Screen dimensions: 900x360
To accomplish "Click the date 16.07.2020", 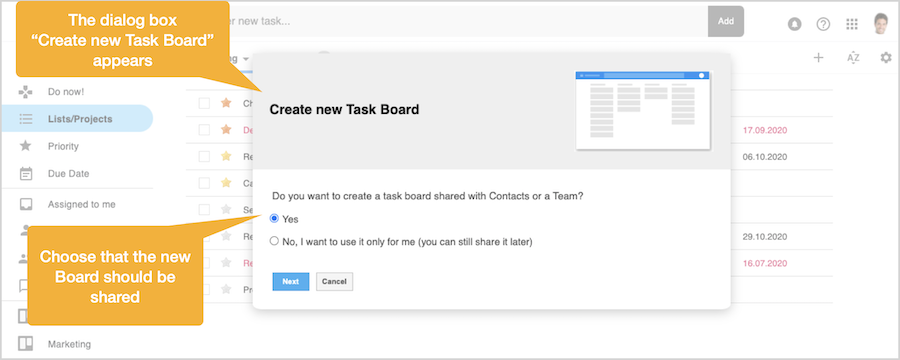I will pyautogui.click(x=765, y=264).
